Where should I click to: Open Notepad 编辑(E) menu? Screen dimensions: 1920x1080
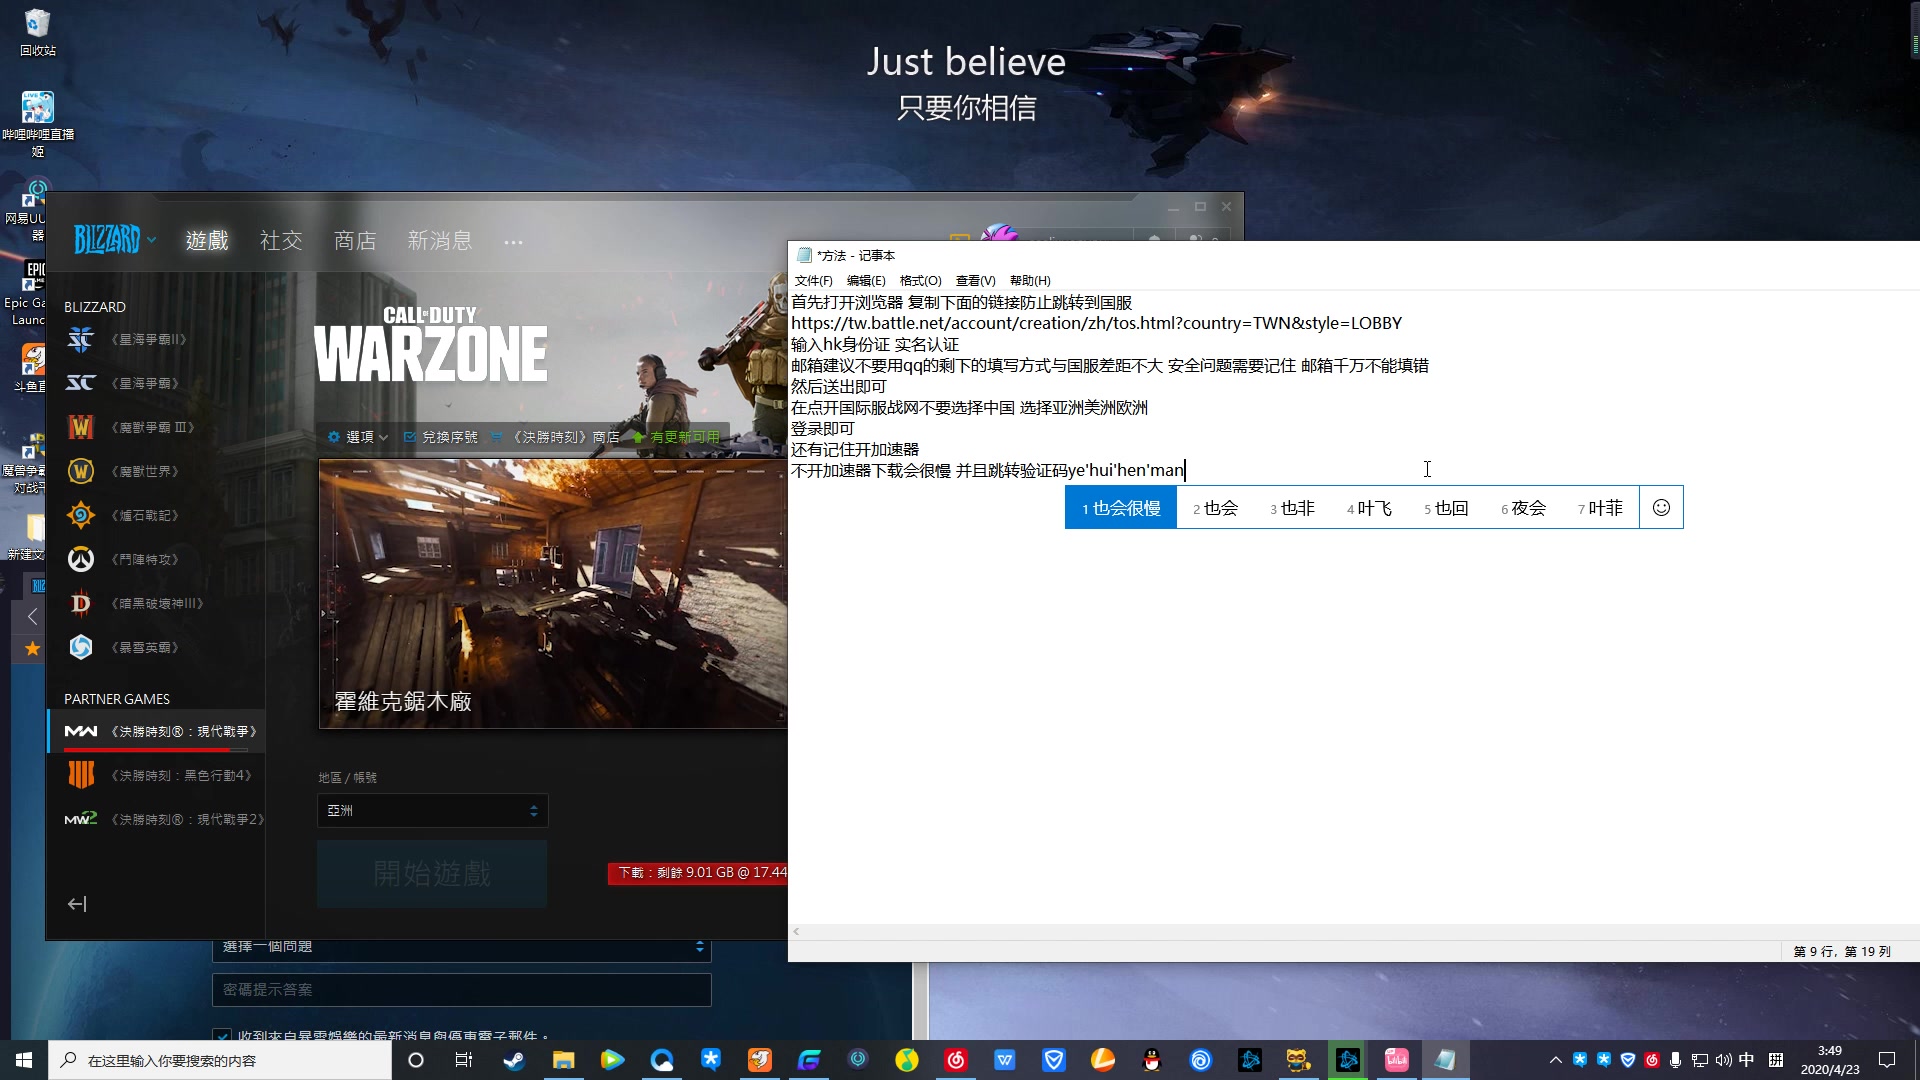point(866,281)
